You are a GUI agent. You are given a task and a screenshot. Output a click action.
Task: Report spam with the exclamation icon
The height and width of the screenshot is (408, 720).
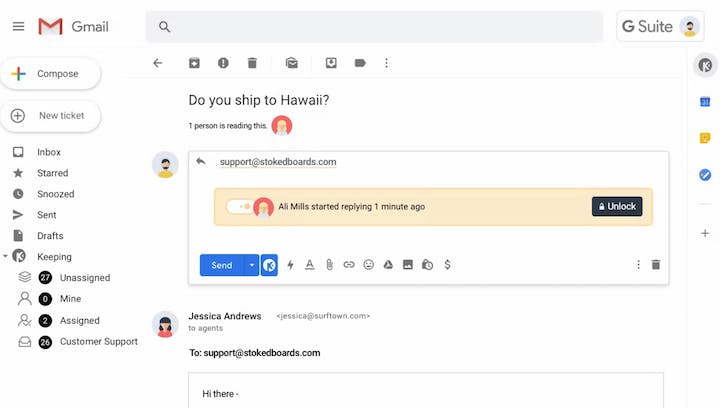223,63
